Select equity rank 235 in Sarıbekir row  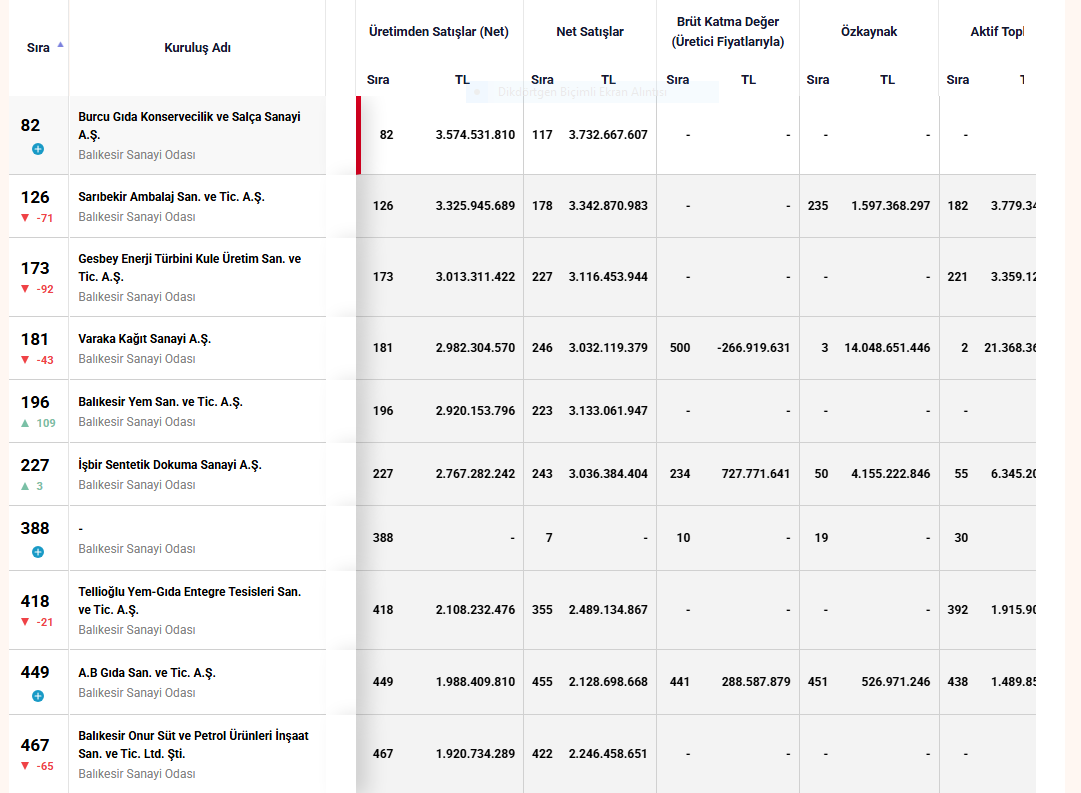(818, 206)
